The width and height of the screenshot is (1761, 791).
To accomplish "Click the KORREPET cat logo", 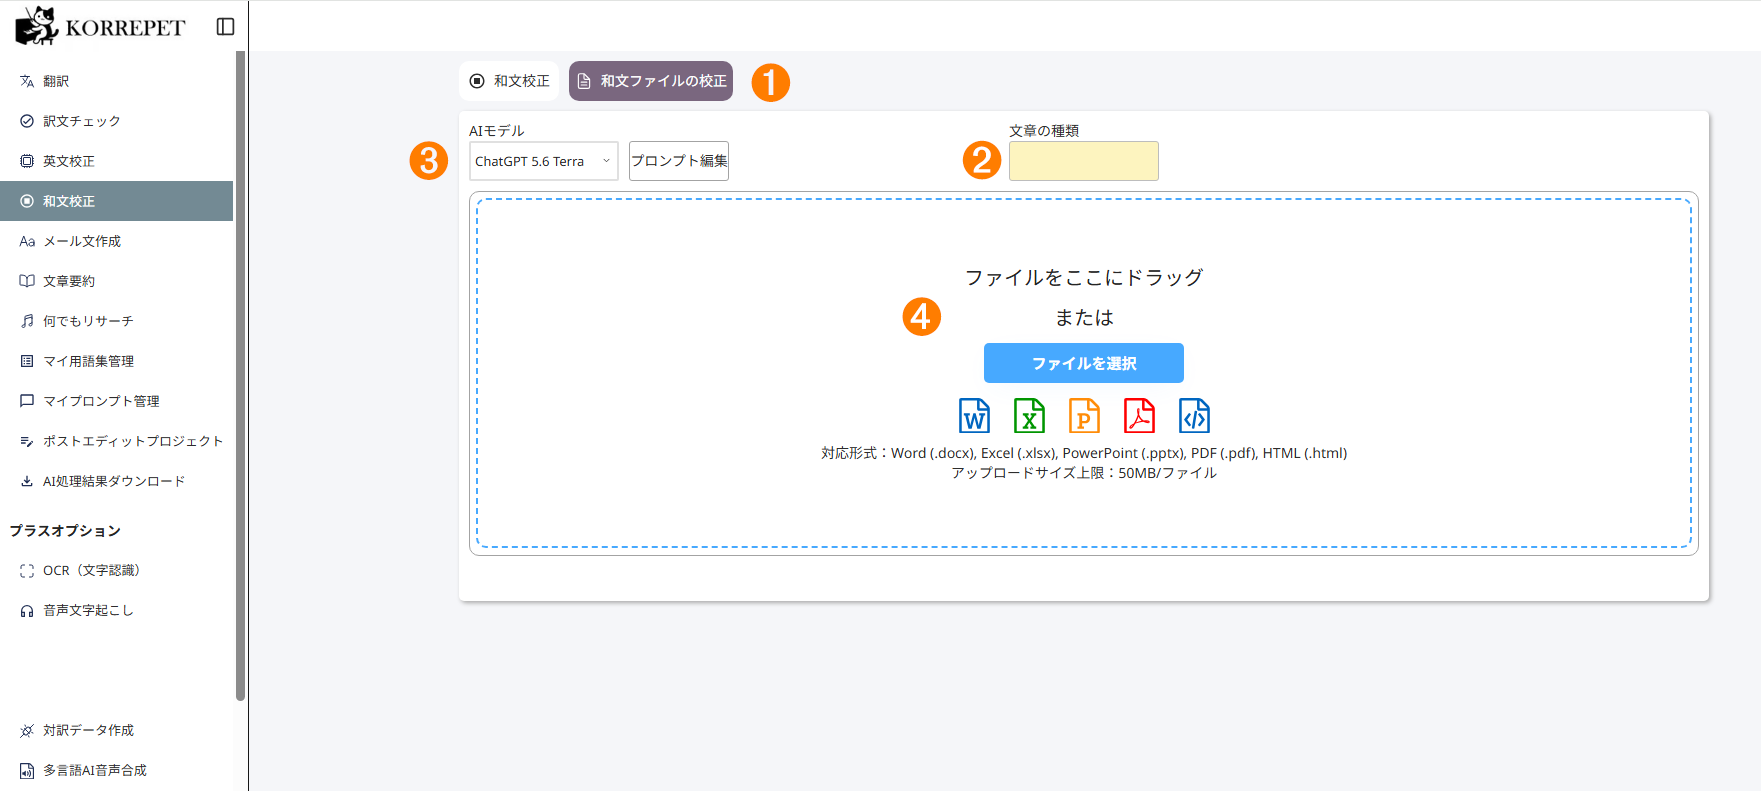I will coord(37,26).
